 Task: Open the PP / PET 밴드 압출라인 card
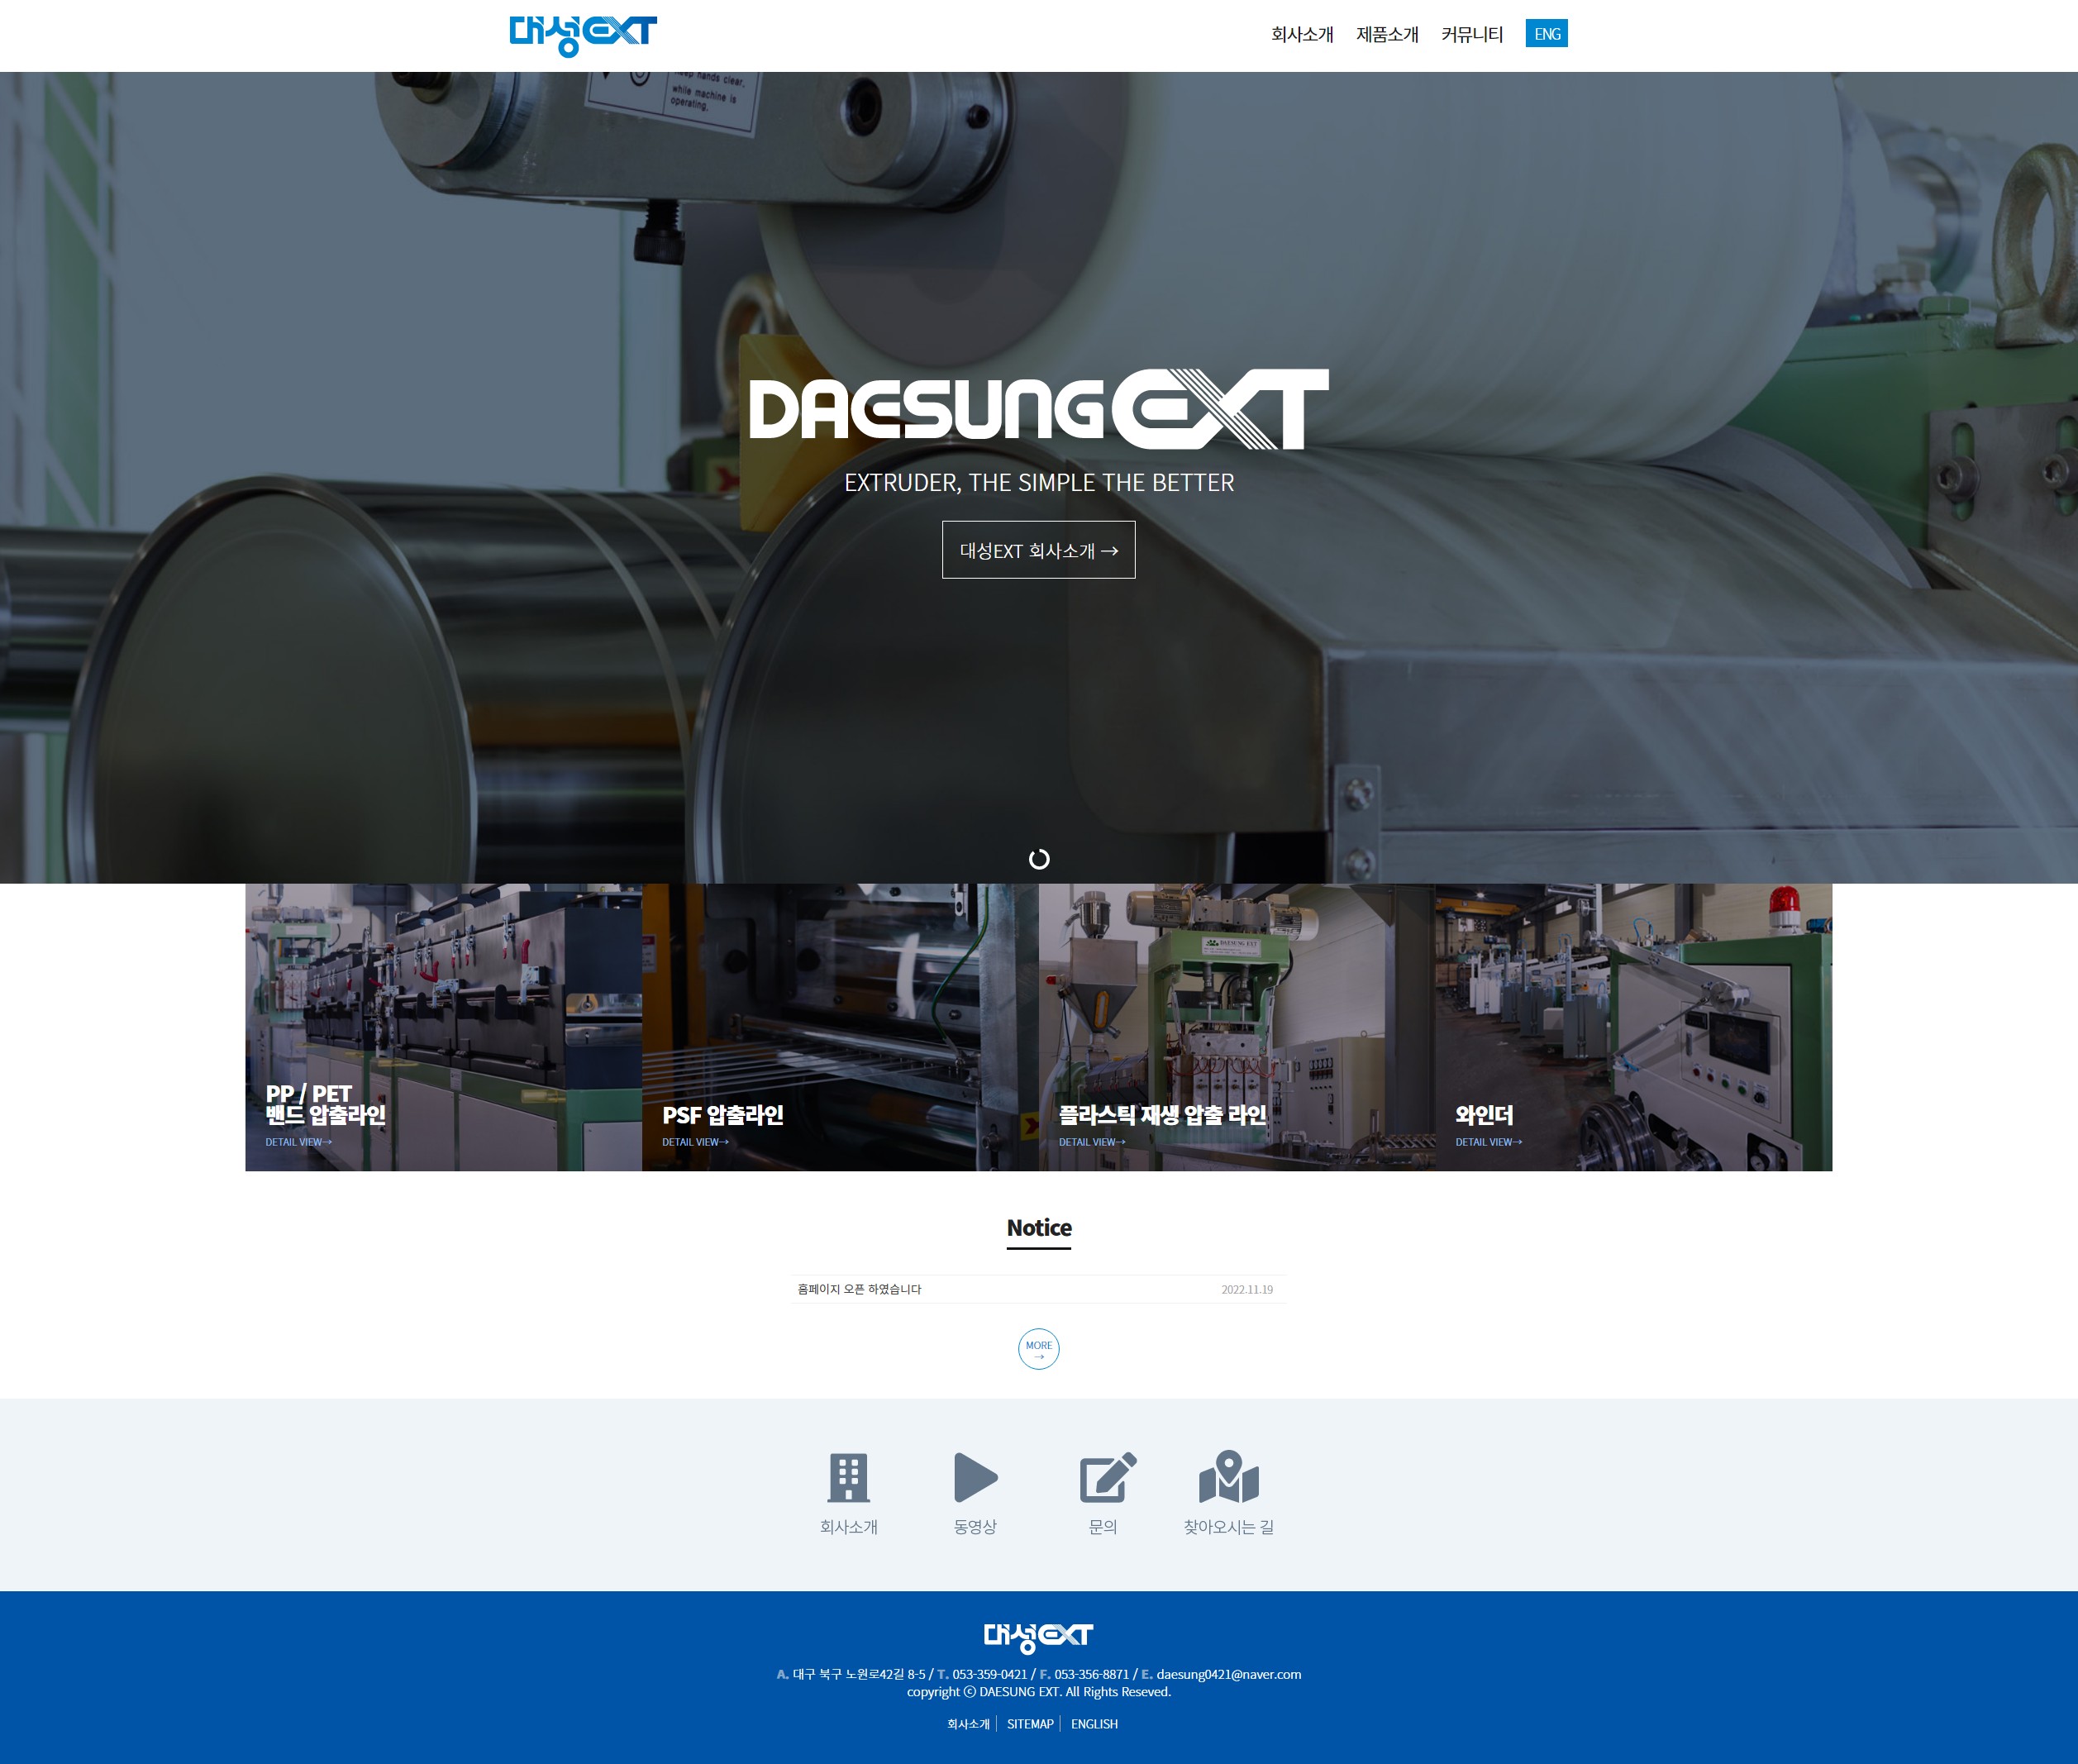443,1027
